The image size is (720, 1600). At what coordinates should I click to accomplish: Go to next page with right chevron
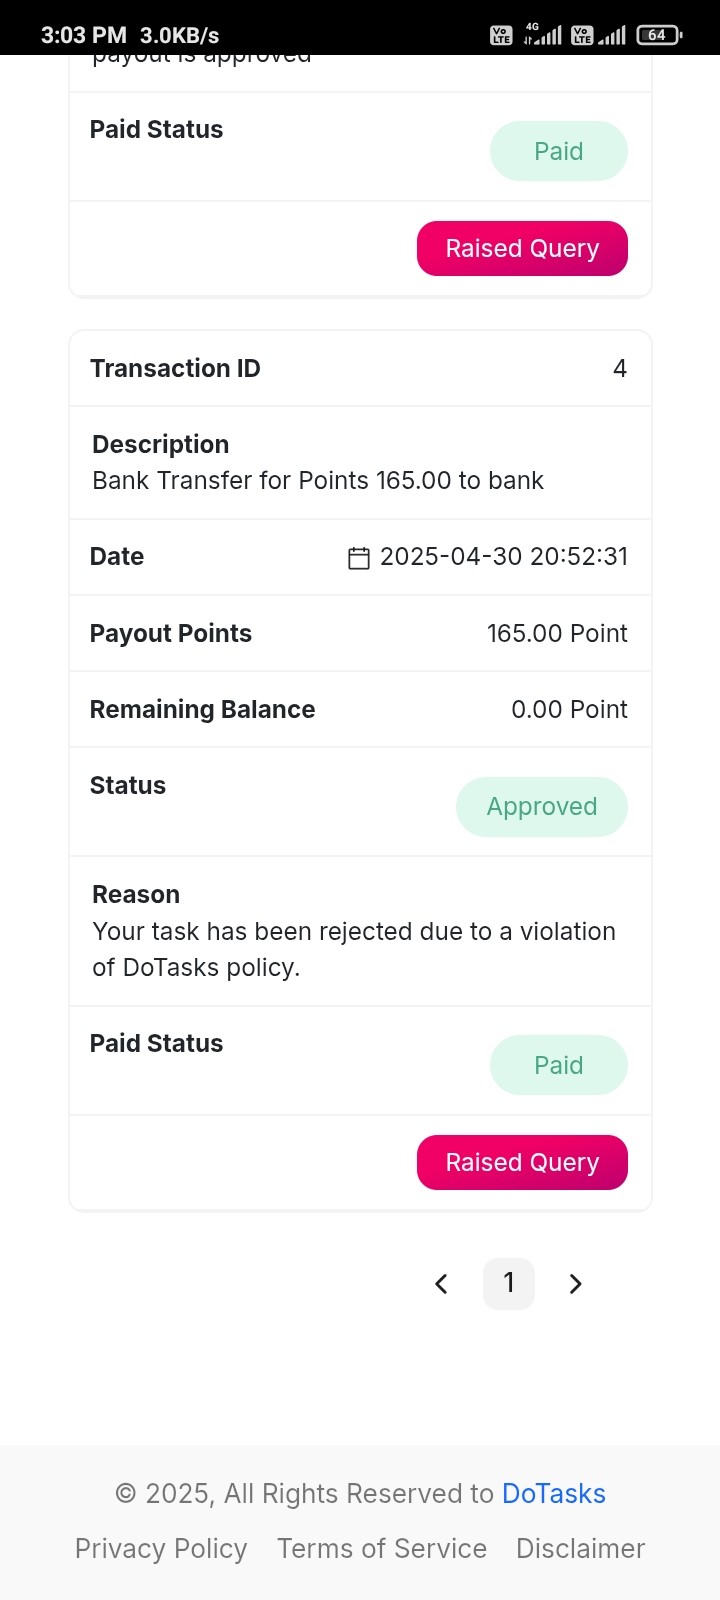pyautogui.click(x=575, y=1284)
